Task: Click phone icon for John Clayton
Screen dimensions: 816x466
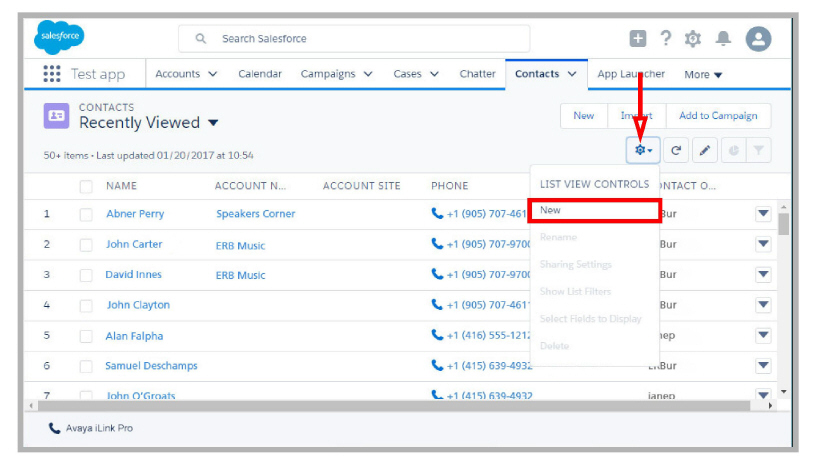Action: click(437, 304)
